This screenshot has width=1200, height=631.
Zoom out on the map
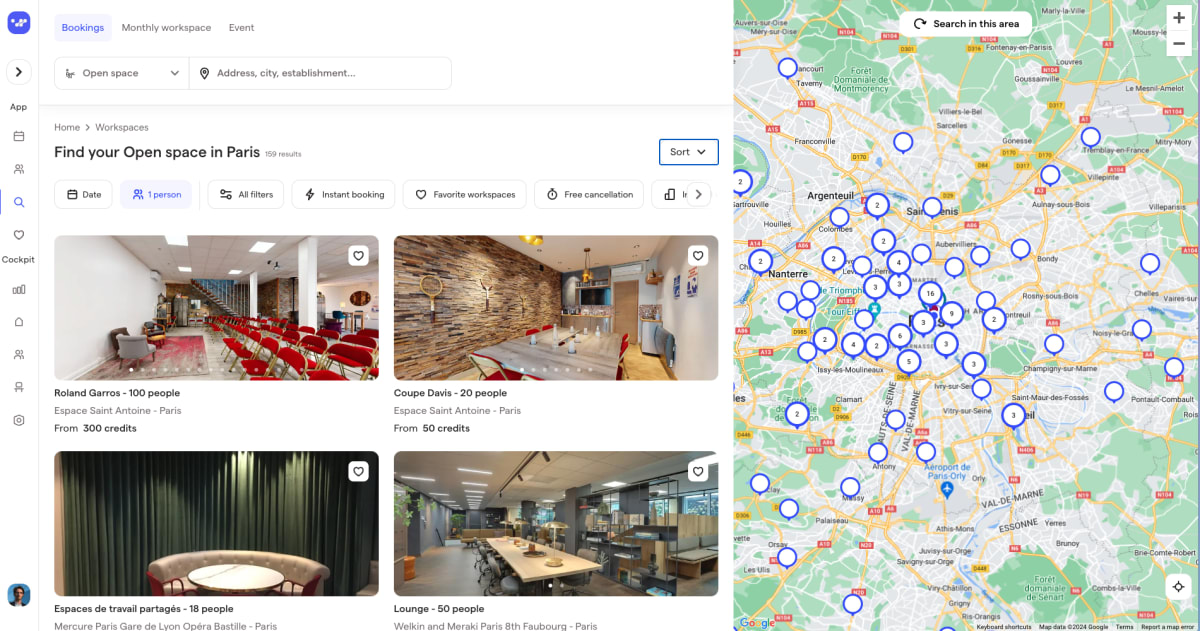tap(1179, 43)
